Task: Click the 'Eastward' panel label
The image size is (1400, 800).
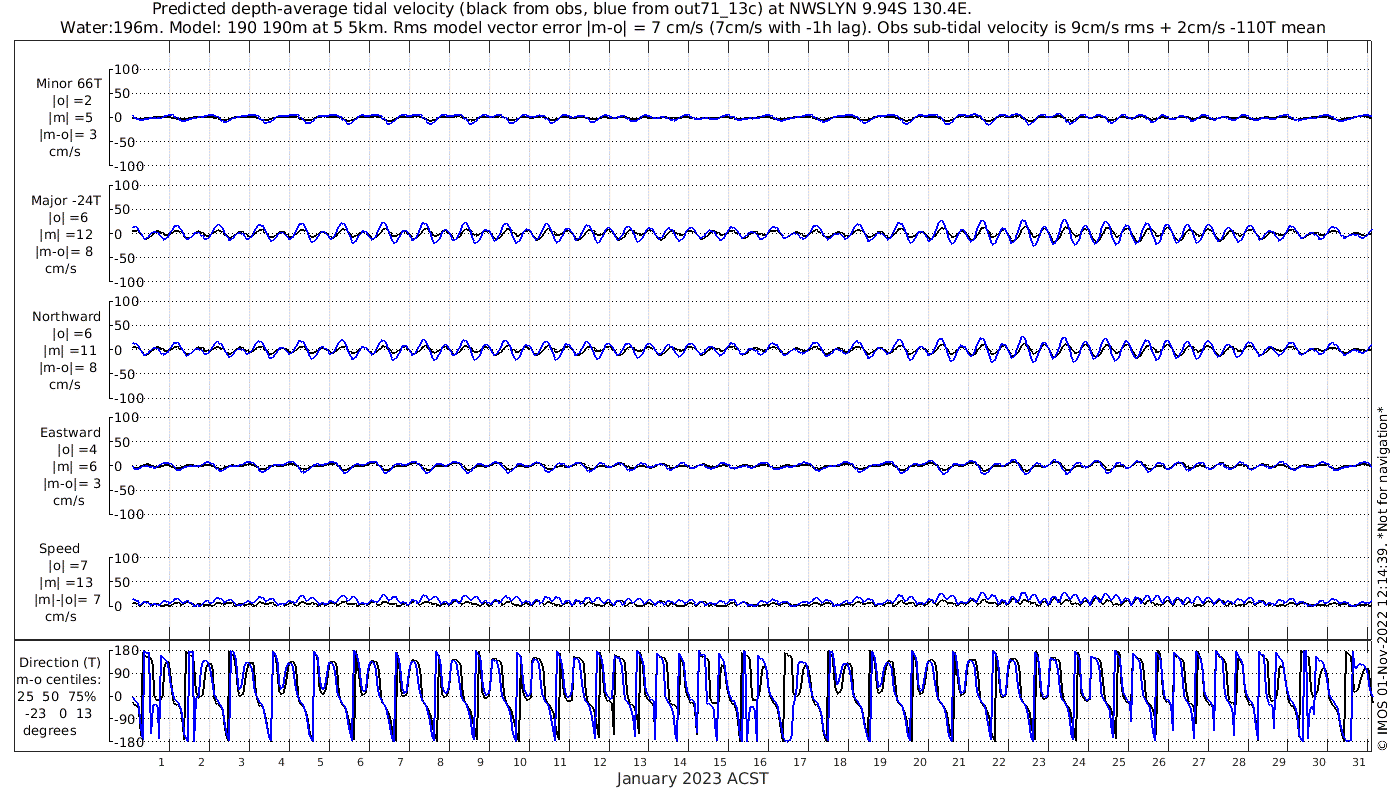Action: tap(70, 432)
